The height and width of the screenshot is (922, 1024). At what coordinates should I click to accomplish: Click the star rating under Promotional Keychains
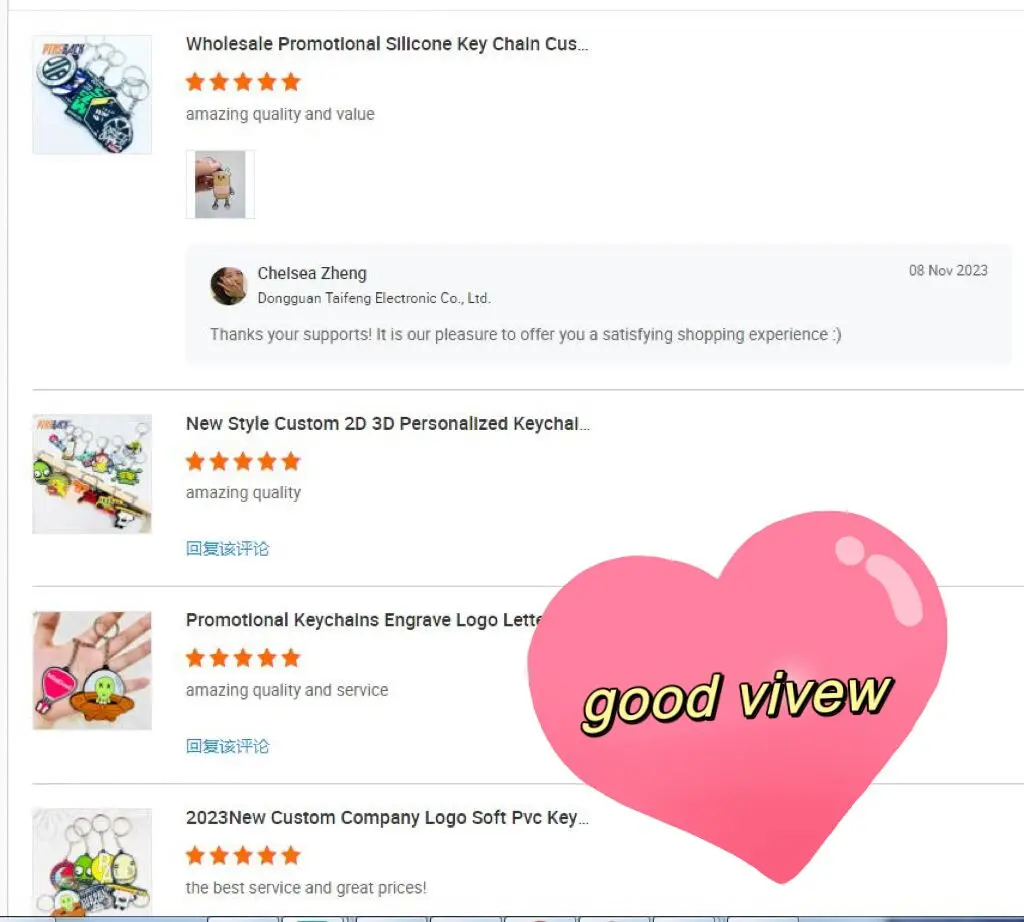(x=243, y=658)
